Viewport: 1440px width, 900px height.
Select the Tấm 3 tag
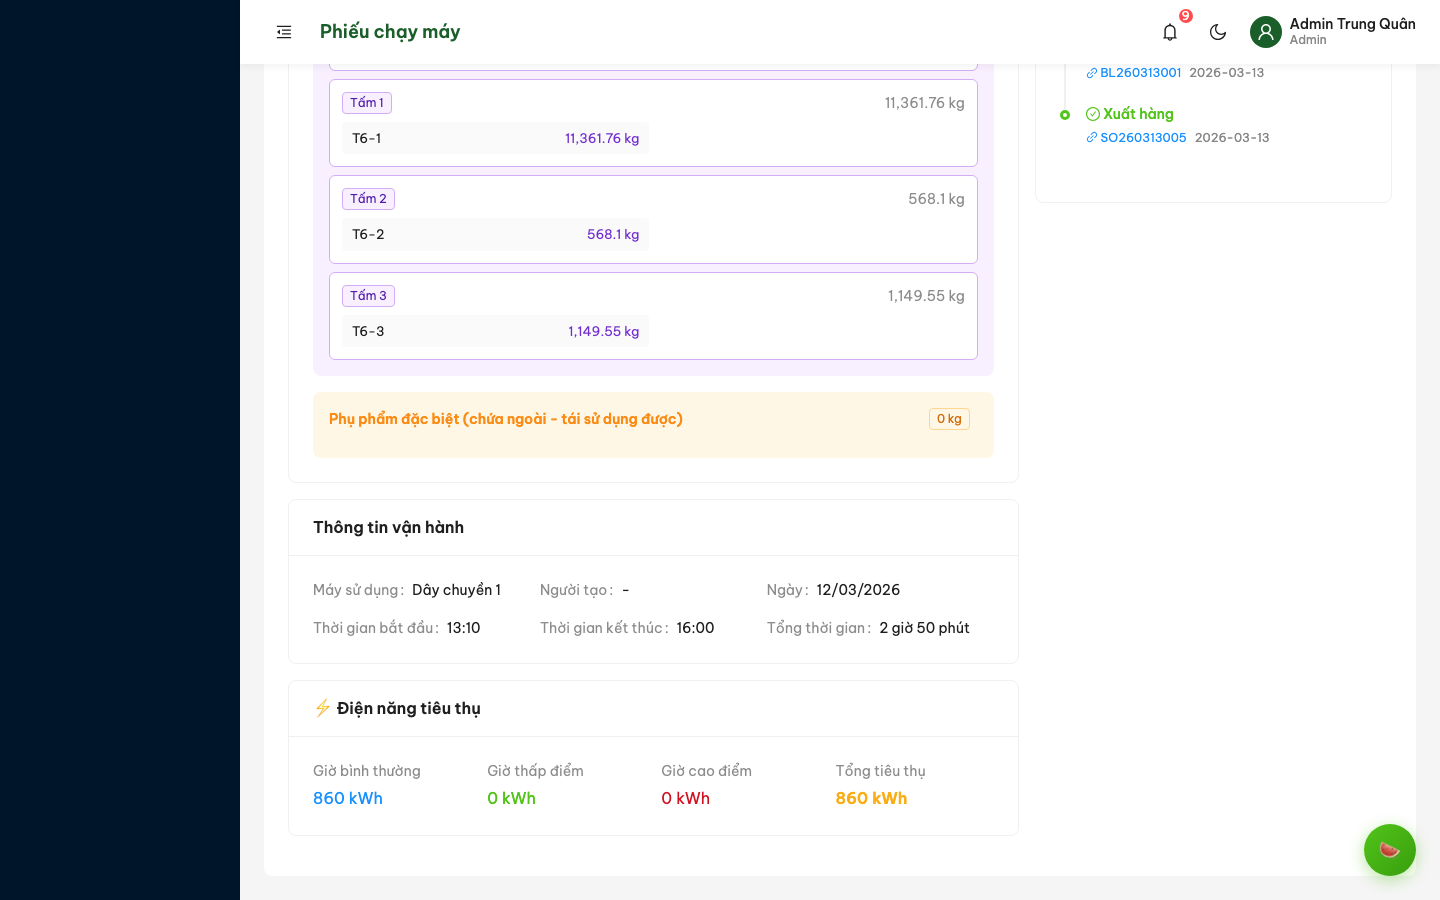pyautogui.click(x=368, y=296)
